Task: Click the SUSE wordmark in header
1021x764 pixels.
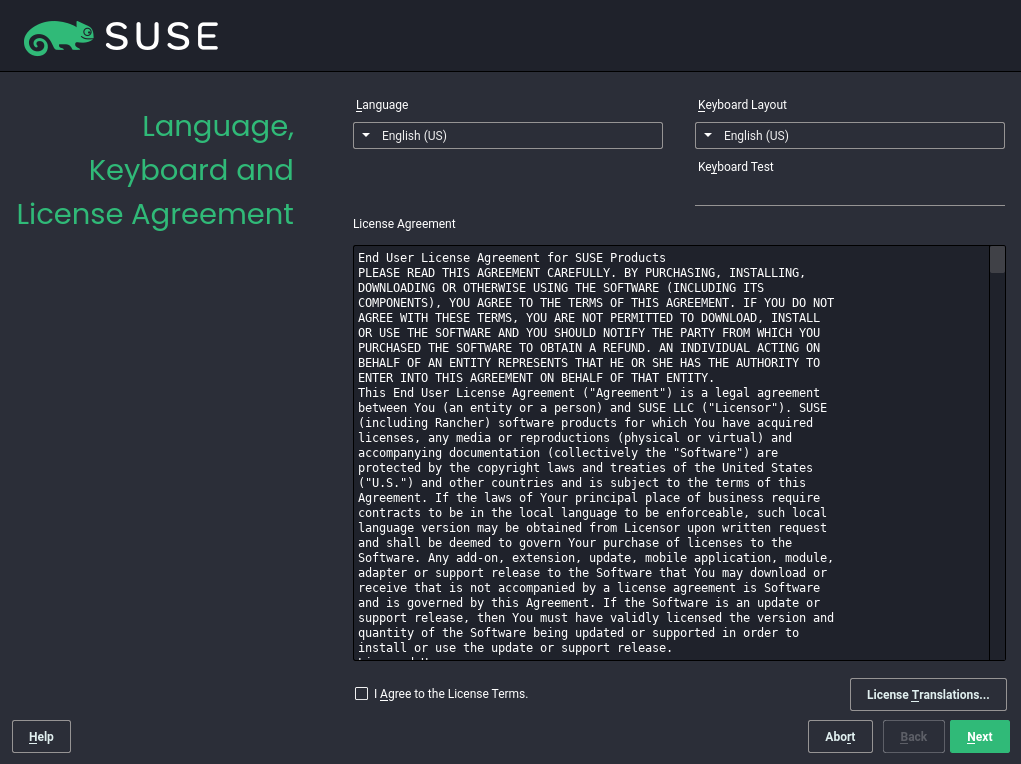Action: coord(161,37)
